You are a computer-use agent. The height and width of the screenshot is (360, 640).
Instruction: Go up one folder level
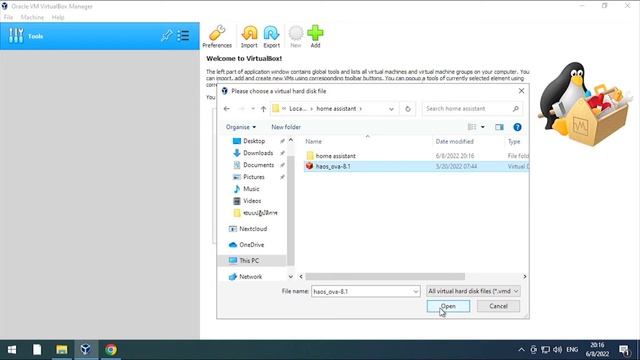[x=263, y=109]
